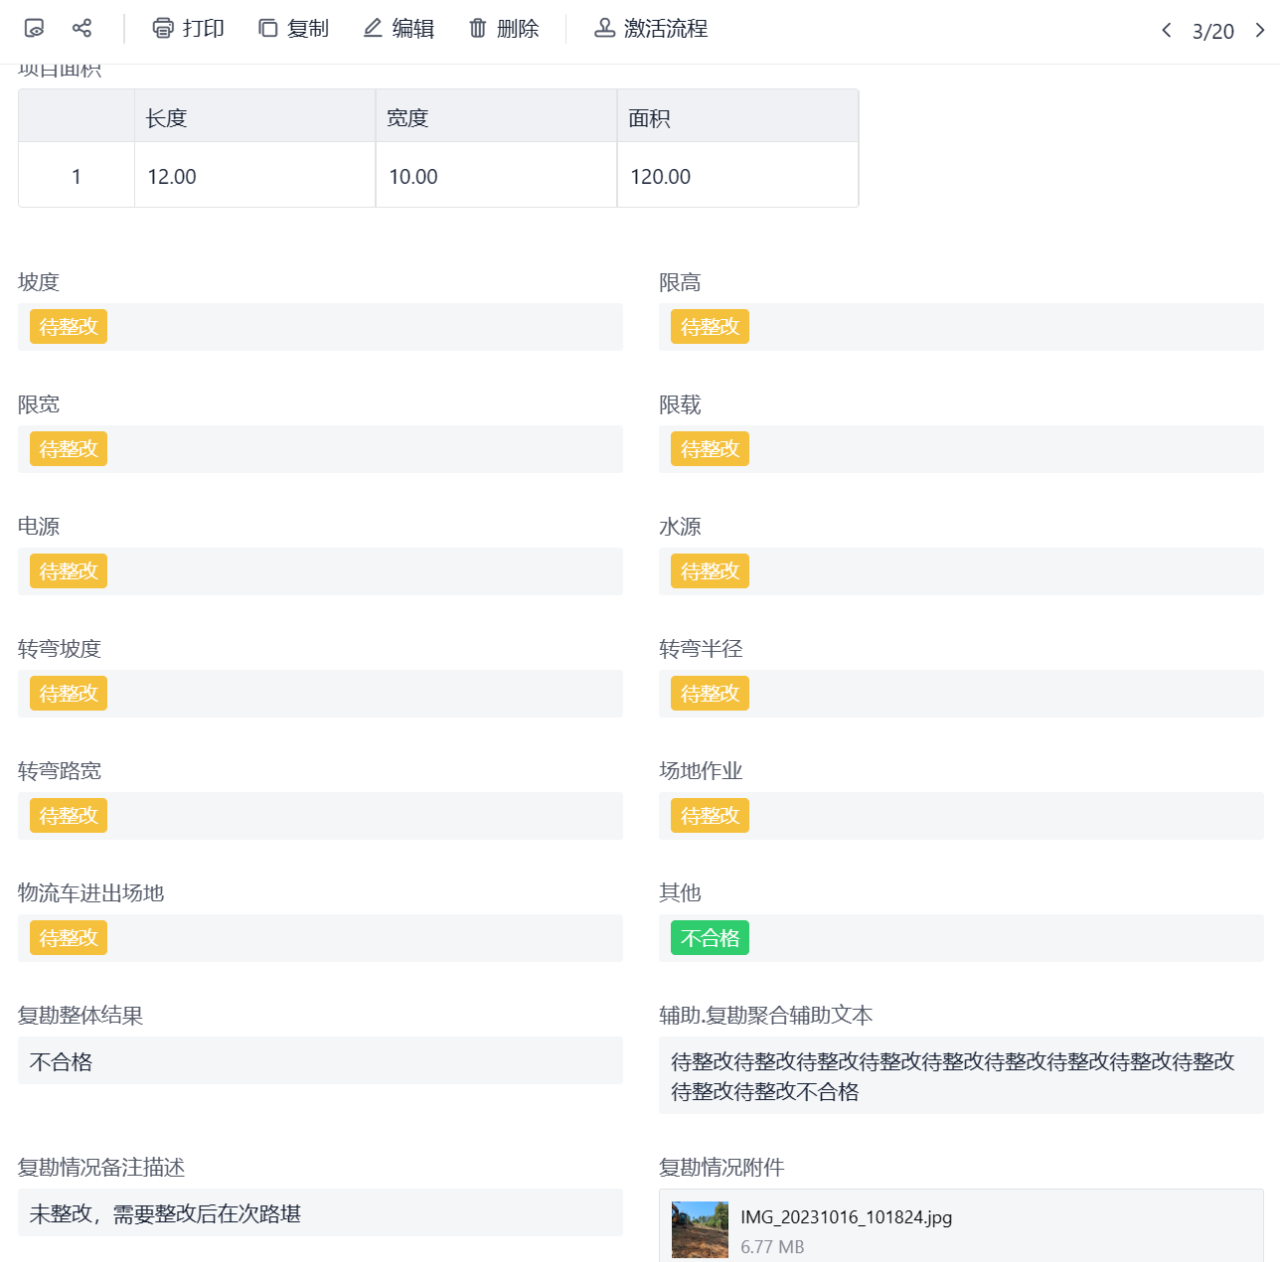Click the comment icon in top toolbar

34,28
